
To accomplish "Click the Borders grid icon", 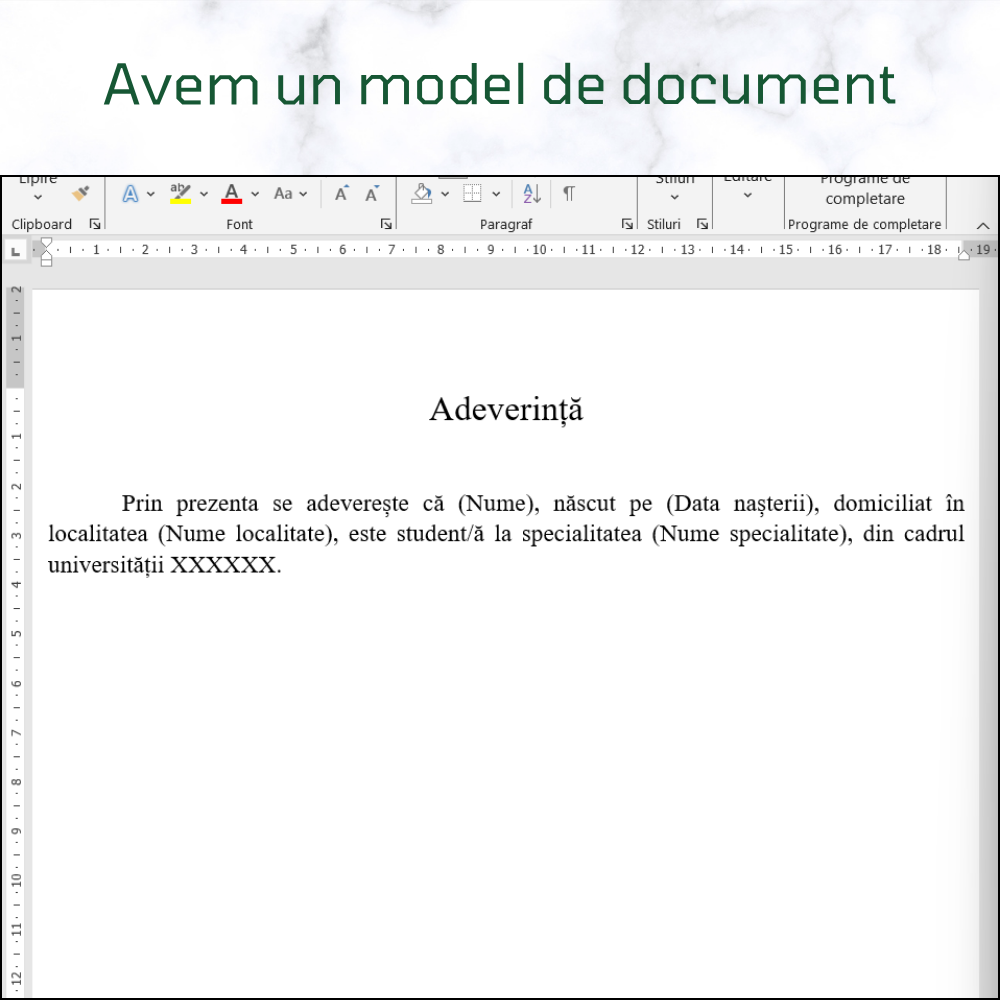I will [473, 194].
